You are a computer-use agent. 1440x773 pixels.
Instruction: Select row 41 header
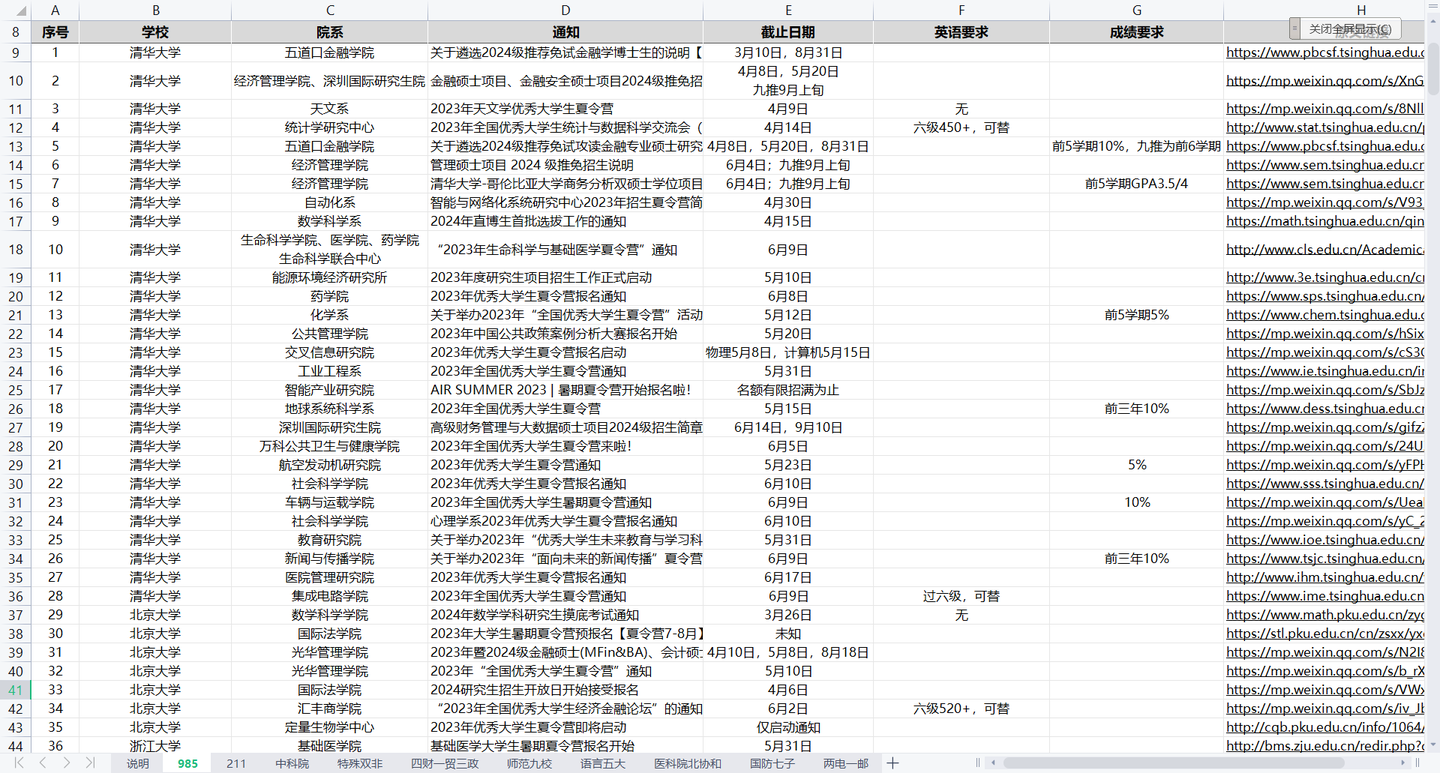click(x=16, y=689)
